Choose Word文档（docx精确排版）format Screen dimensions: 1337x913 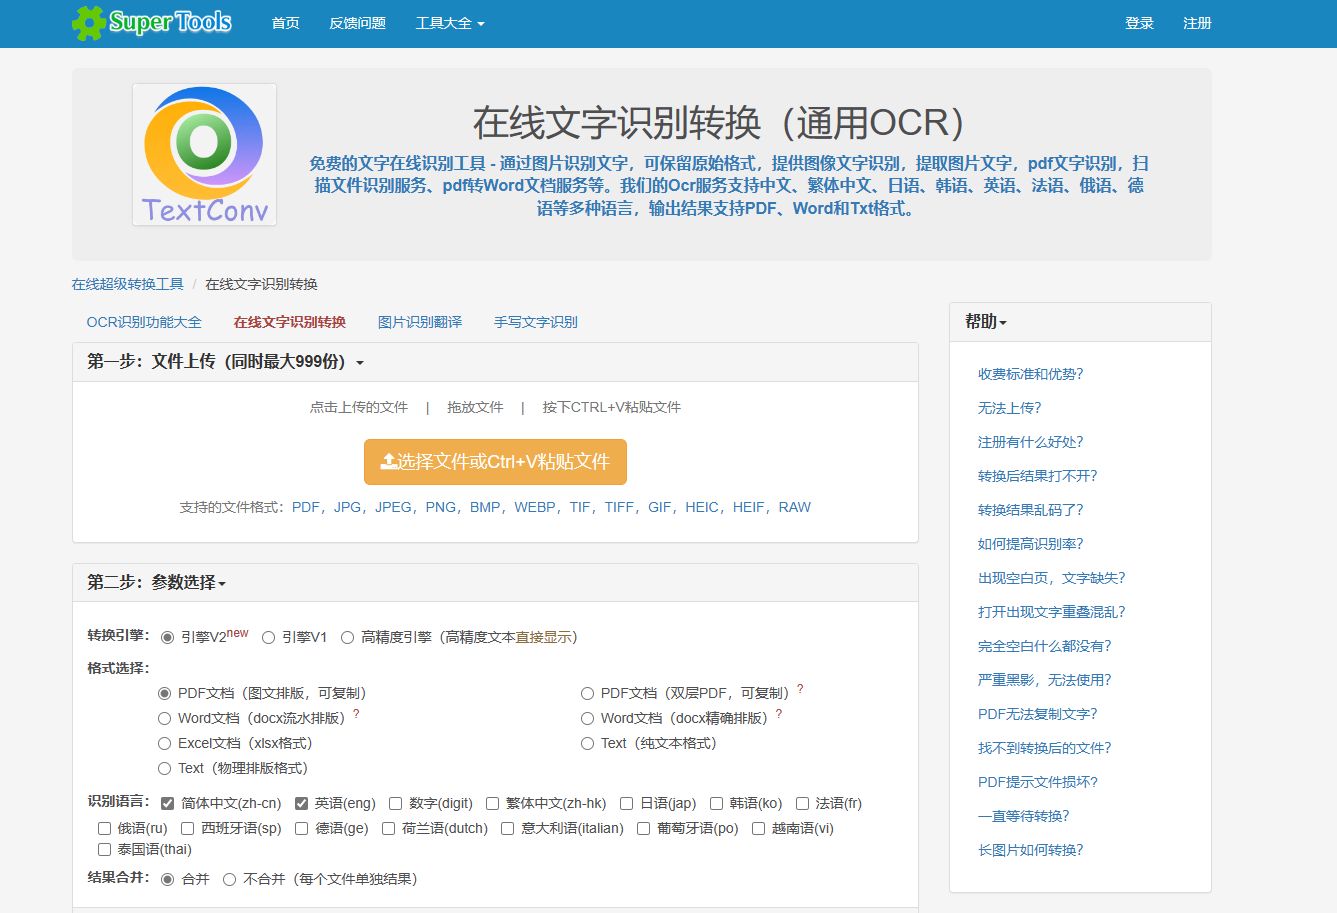[x=587, y=718]
